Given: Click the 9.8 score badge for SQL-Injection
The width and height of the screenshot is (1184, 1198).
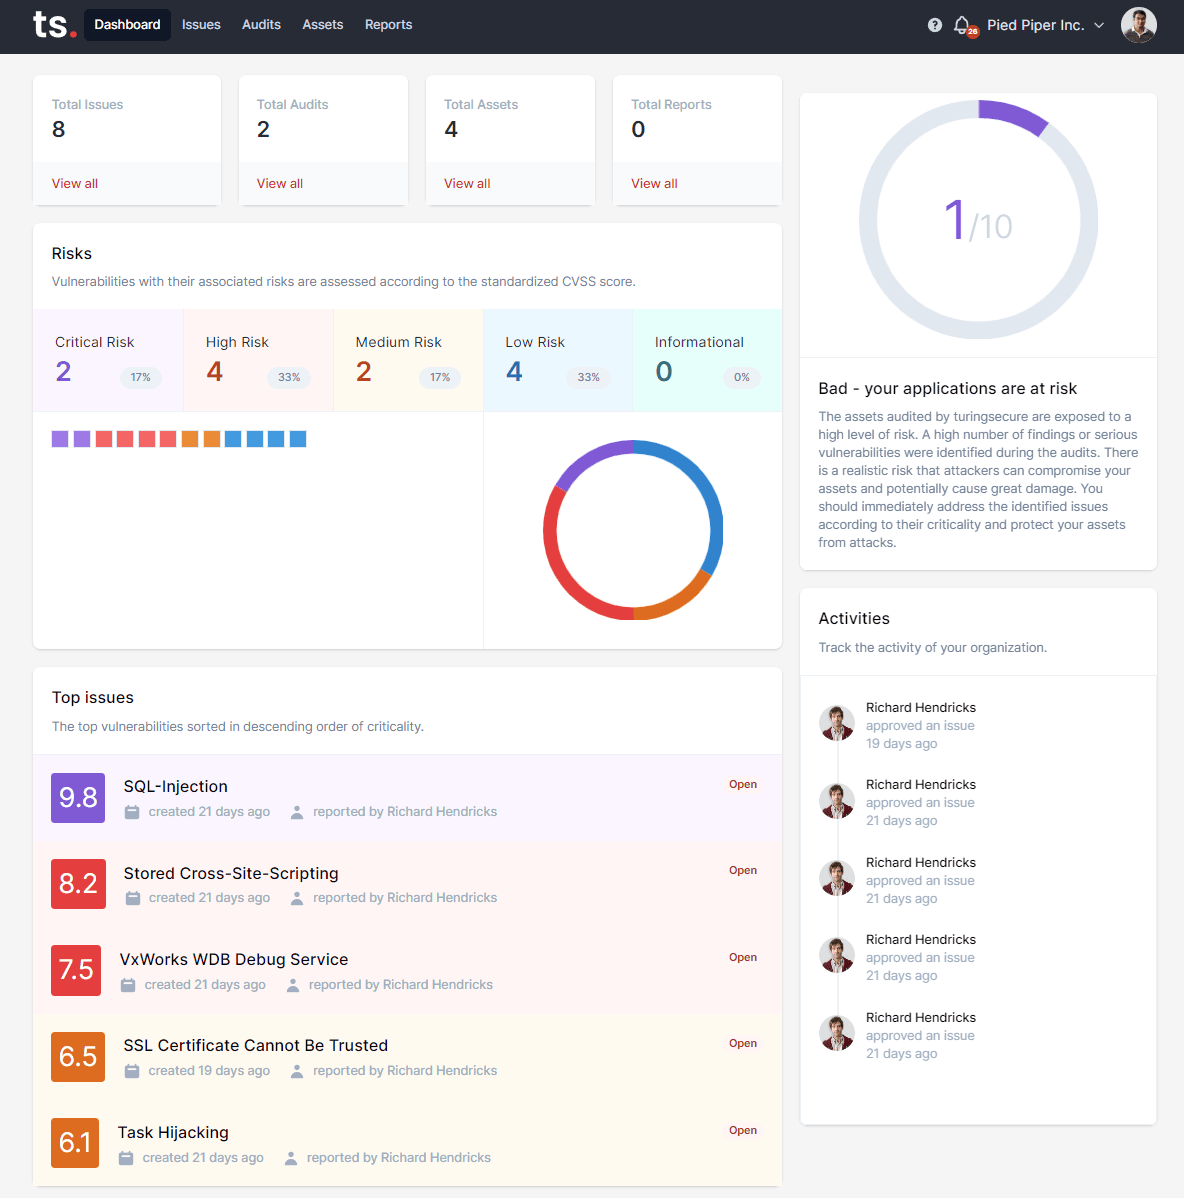Looking at the screenshot, I should (78, 797).
